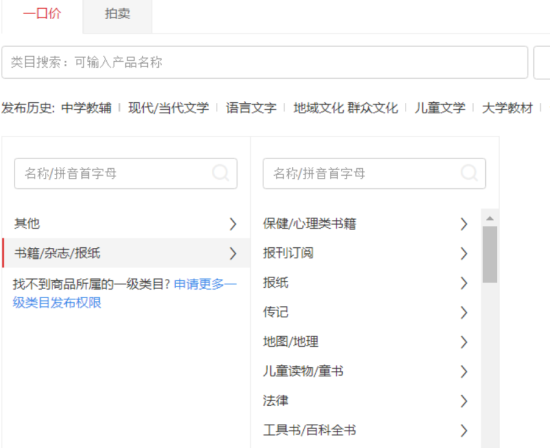Click the arrow beside 报纸 subcategory
Screen dimensions: 550x448
tap(464, 283)
